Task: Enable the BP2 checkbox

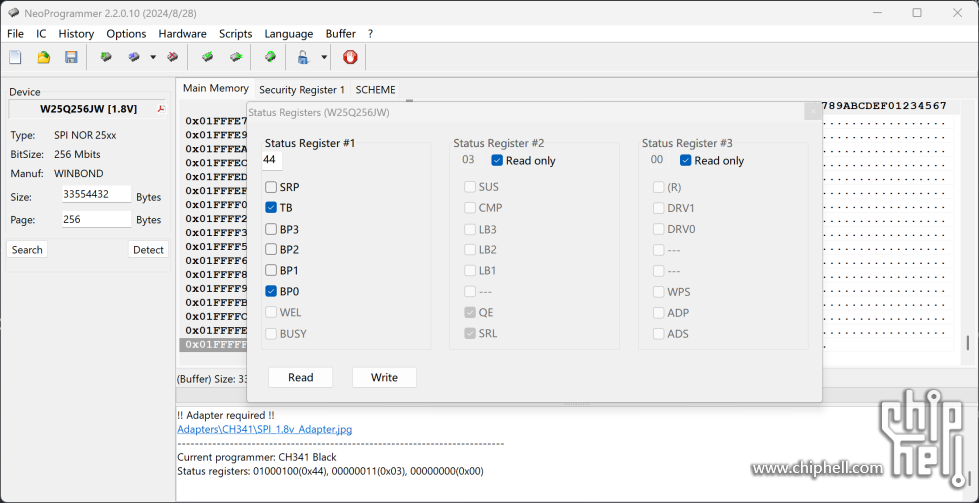Action: coord(271,250)
